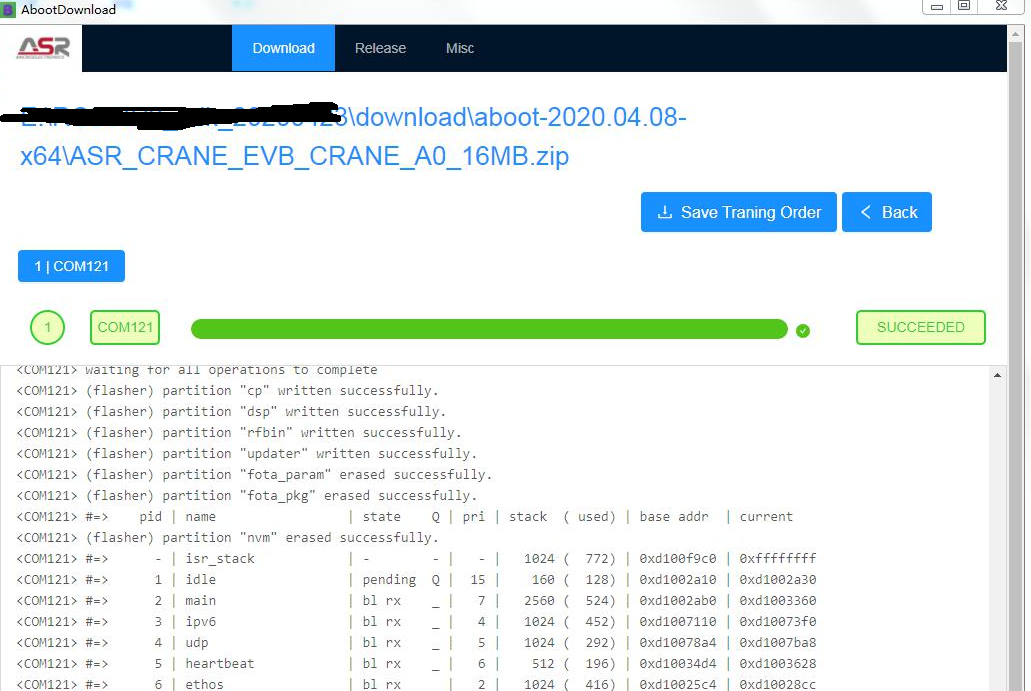Click the SUCCEEDED status badge
The height and width of the screenshot is (691, 1031).
(x=920, y=327)
